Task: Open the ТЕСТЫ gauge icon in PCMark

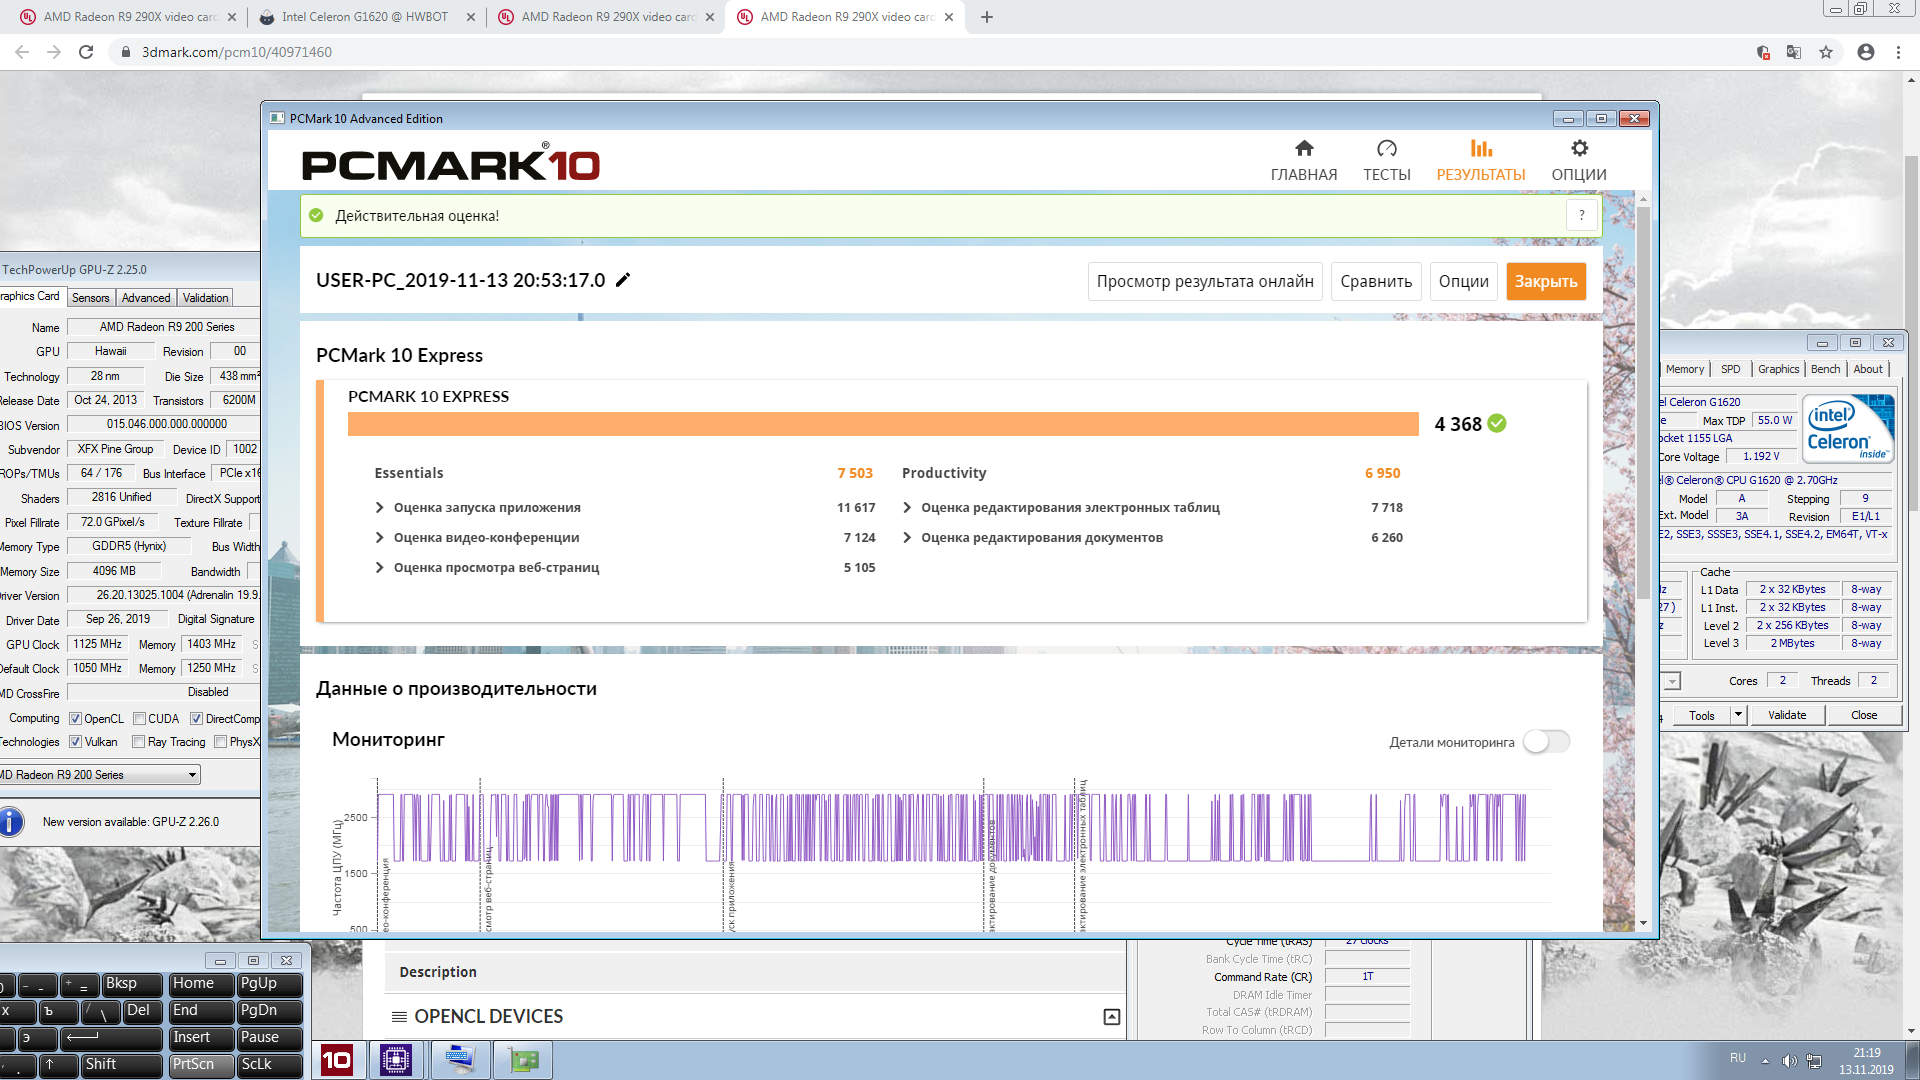Action: (1387, 149)
